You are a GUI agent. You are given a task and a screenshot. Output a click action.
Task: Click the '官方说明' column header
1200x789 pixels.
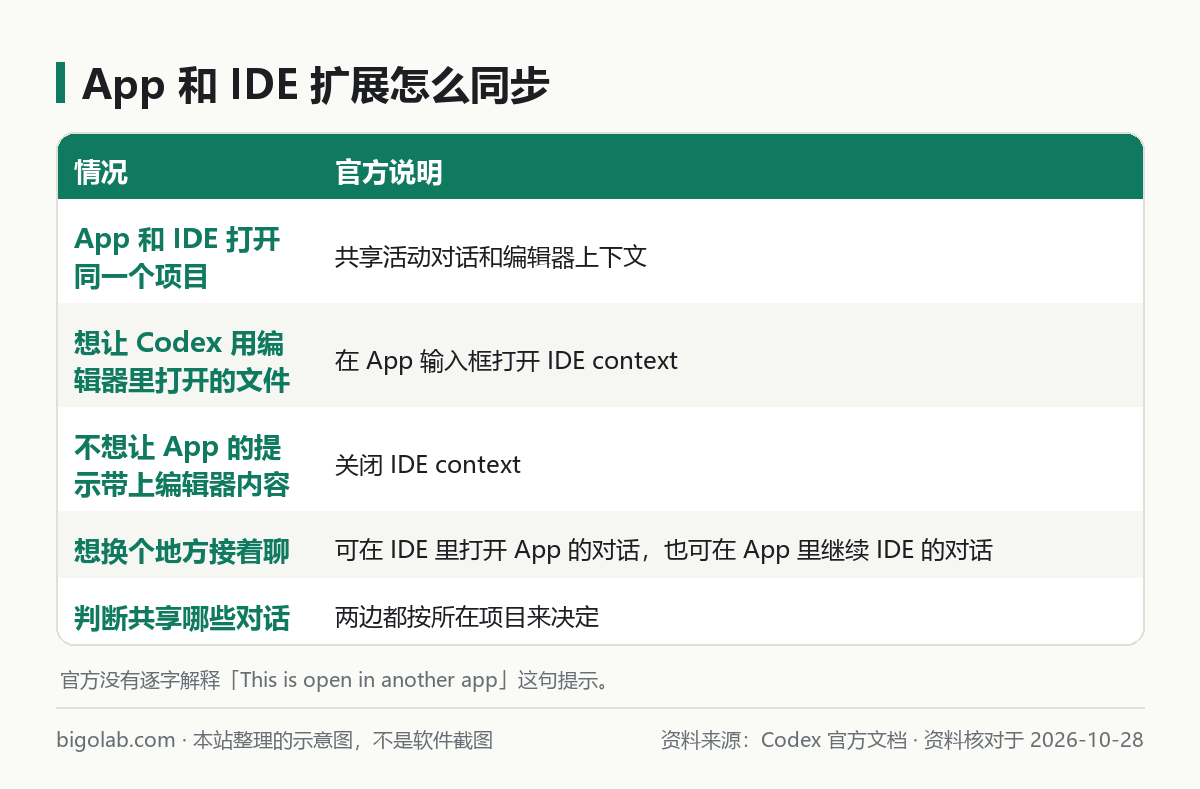[389, 172]
